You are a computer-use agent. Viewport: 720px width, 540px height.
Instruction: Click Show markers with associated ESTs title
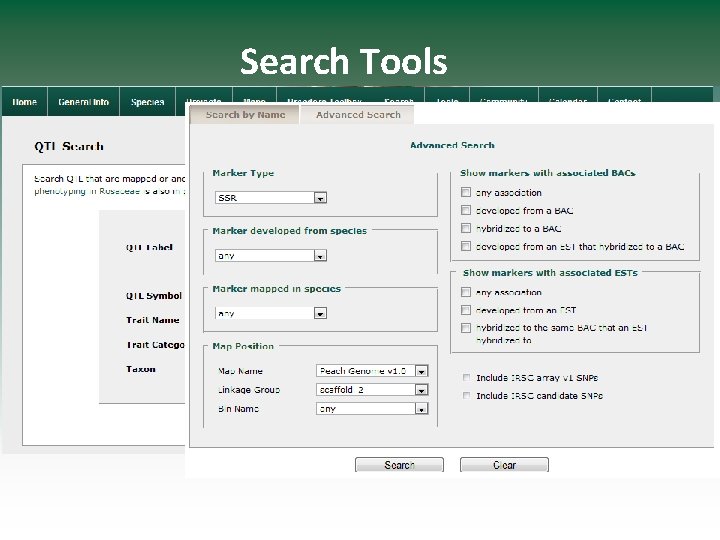point(550,273)
